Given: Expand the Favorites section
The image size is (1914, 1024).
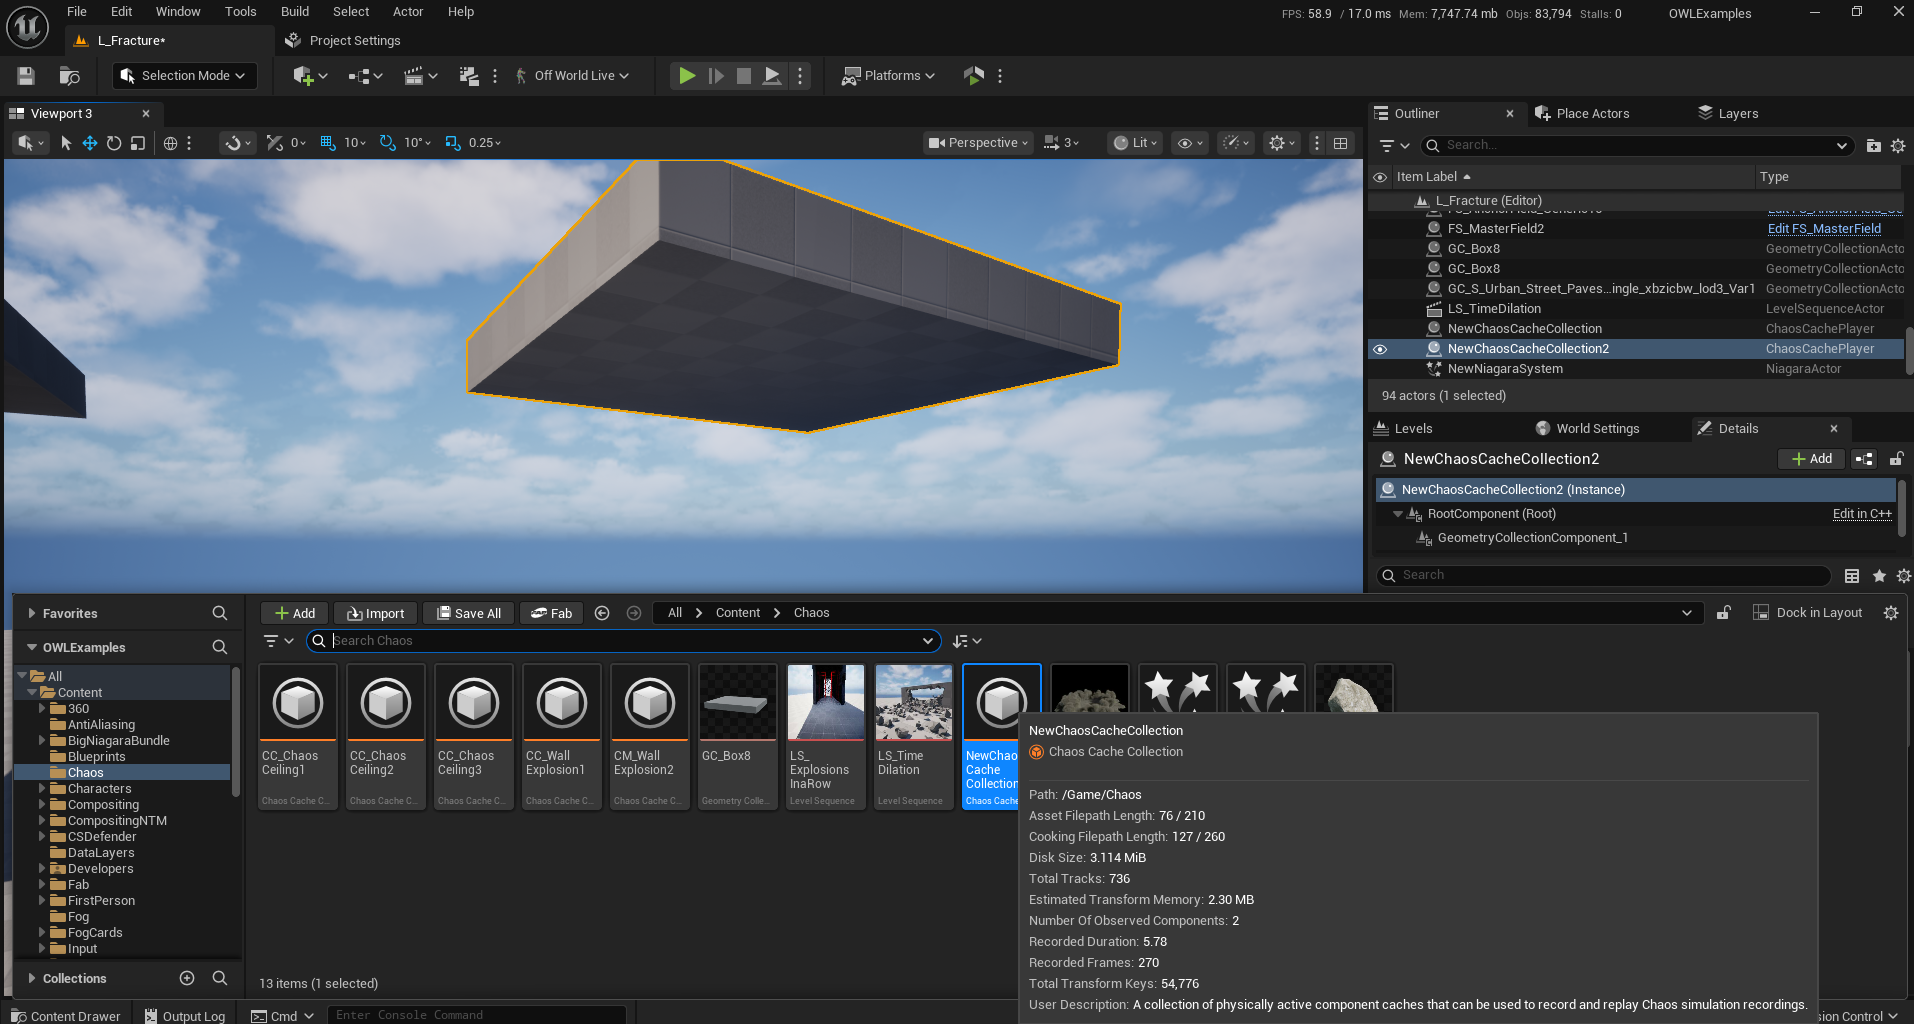Looking at the screenshot, I should [x=32, y=614].
